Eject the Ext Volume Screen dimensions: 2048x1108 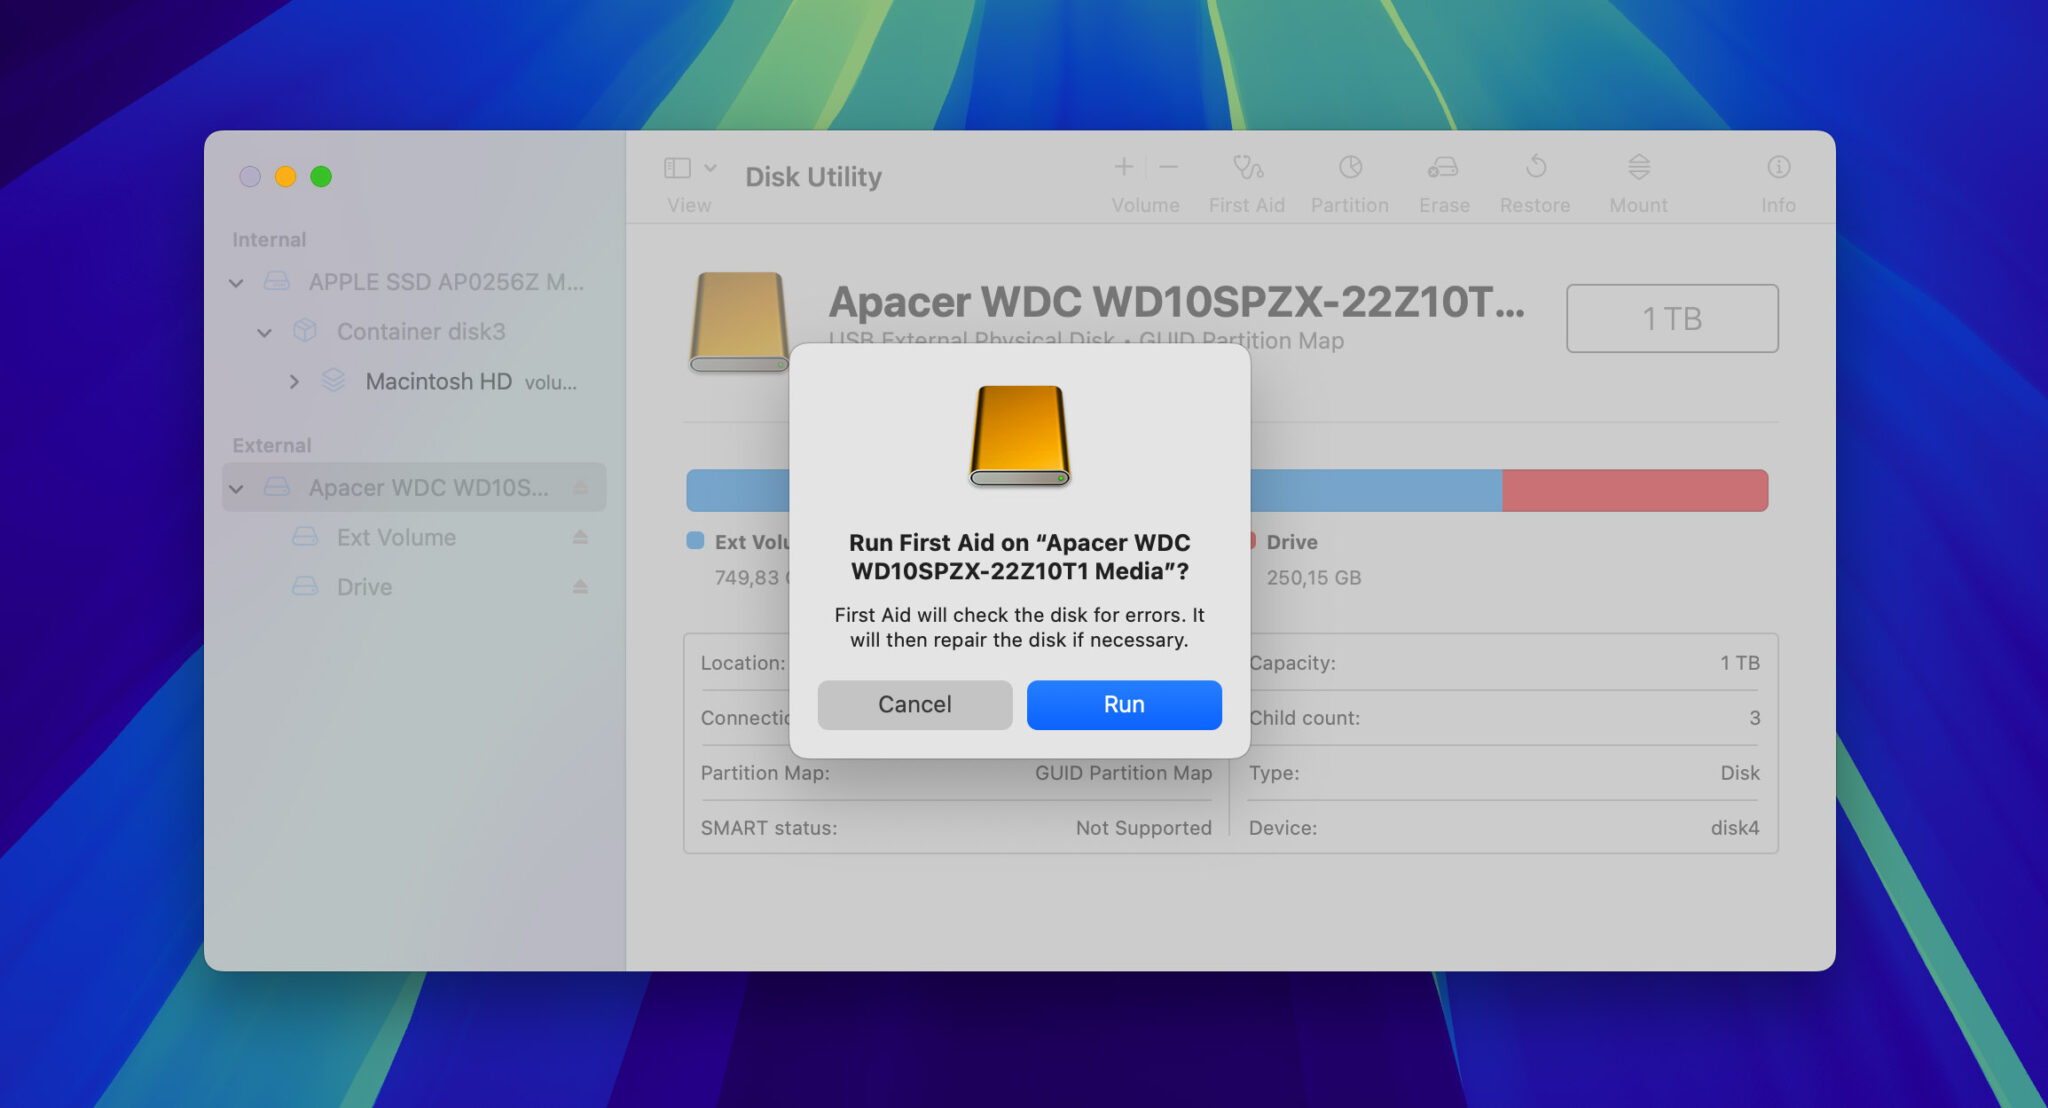coord(580,537)
